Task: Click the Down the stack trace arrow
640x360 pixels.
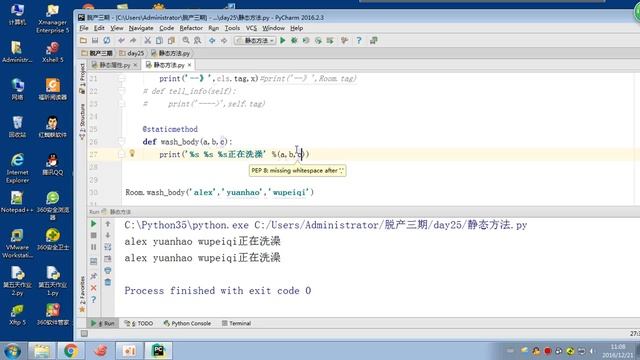Action: [108, 236]
